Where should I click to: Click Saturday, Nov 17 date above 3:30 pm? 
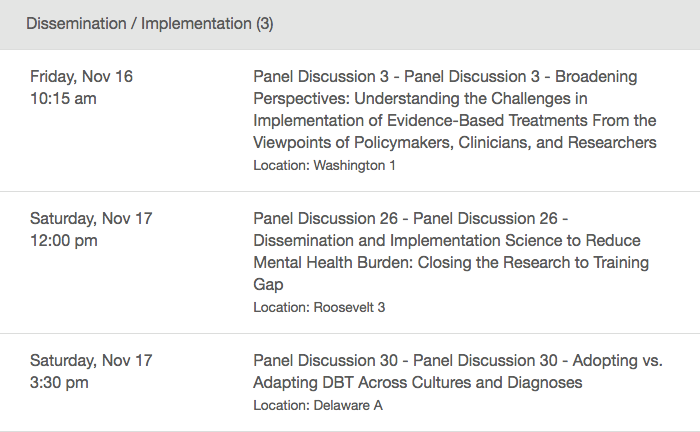pos(91,361)
